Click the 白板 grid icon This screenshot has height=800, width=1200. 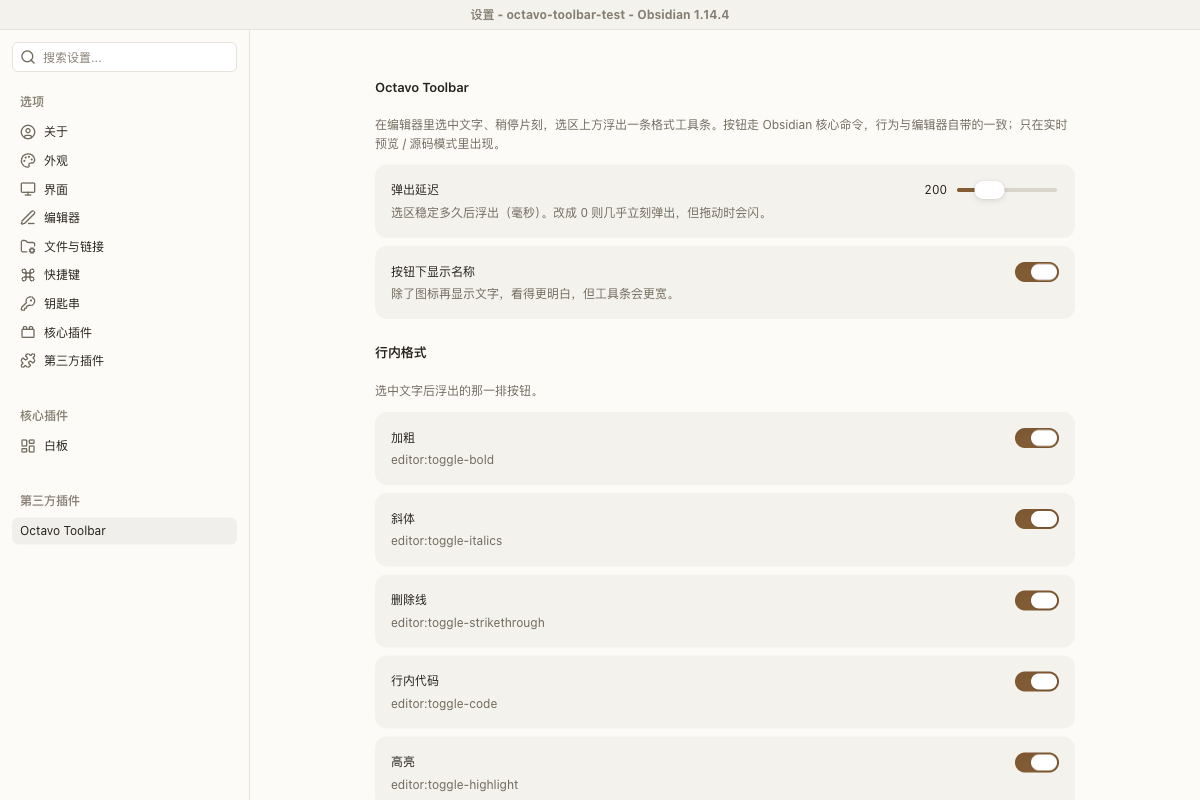(x=28, y=446)
